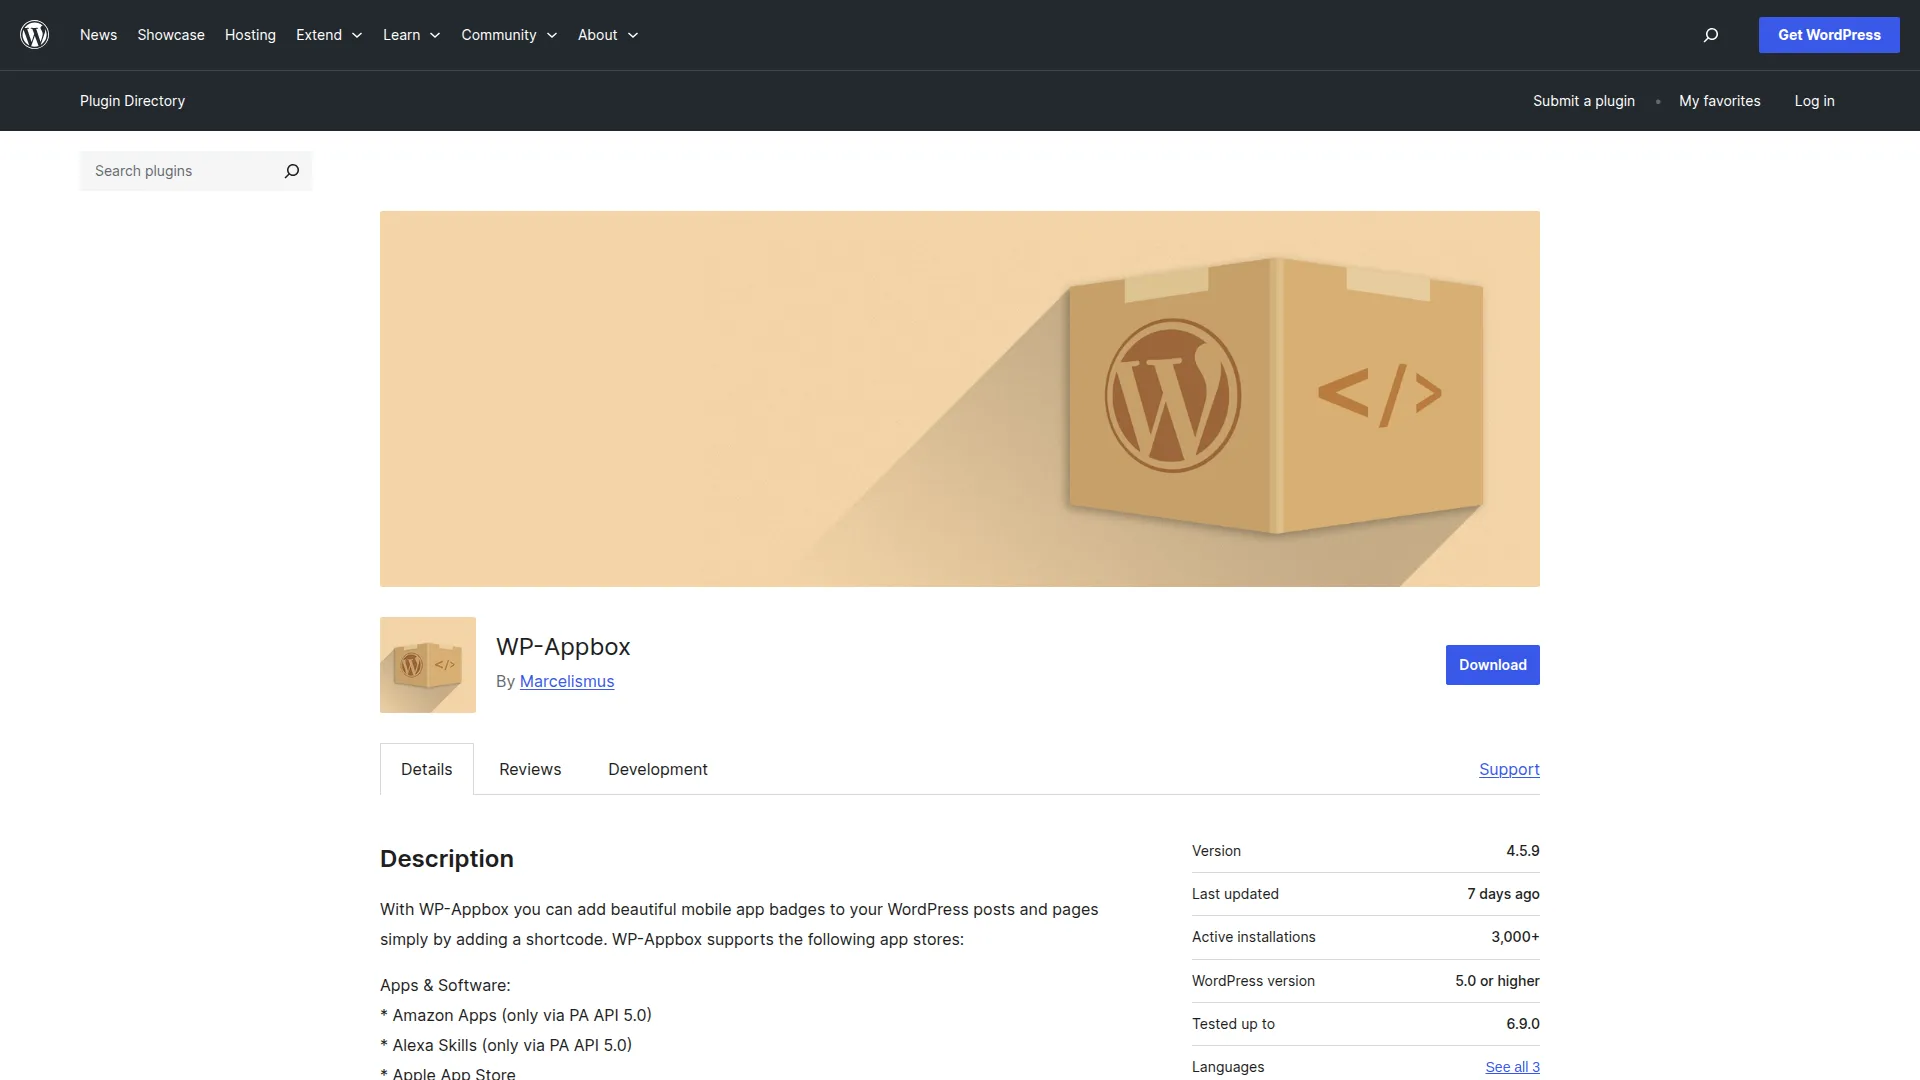Click the '5.0 or higher' value

click(1497, 981)
